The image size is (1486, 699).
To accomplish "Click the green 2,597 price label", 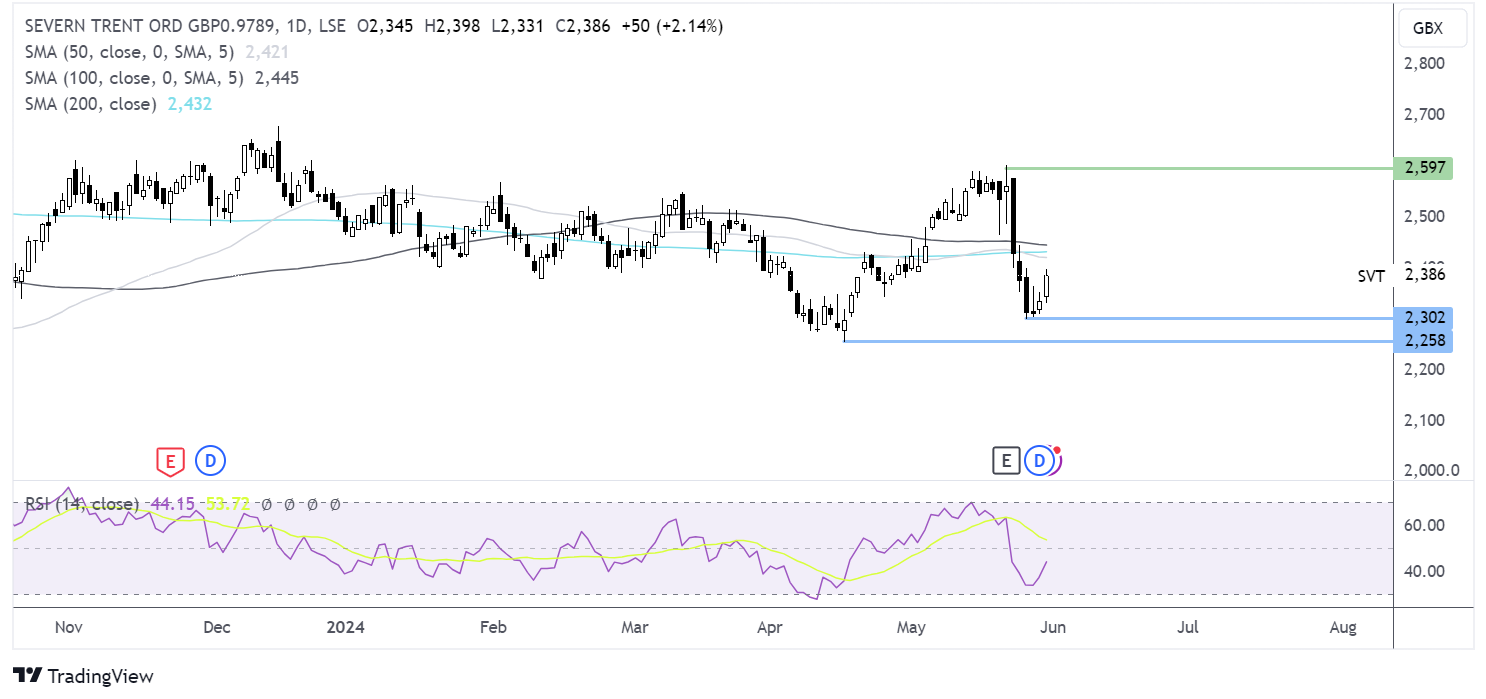I will click(x=1423, y=168).
